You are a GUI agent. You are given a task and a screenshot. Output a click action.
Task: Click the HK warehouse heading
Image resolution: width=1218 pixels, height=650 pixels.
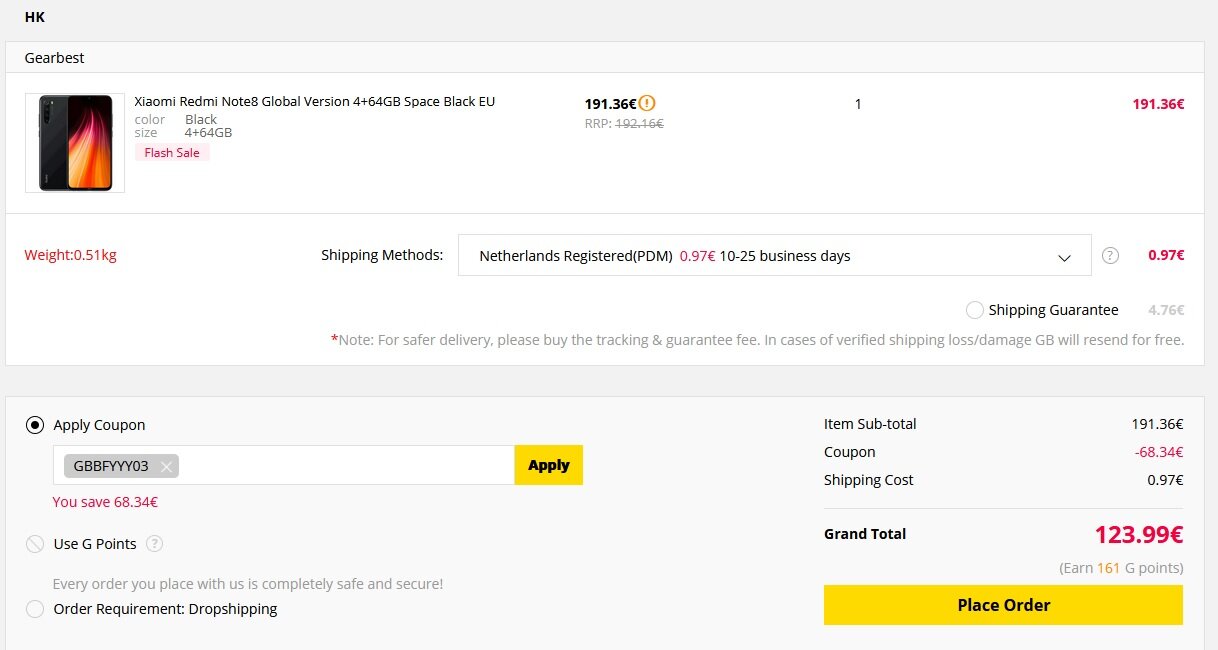click(x=35, y=17)
